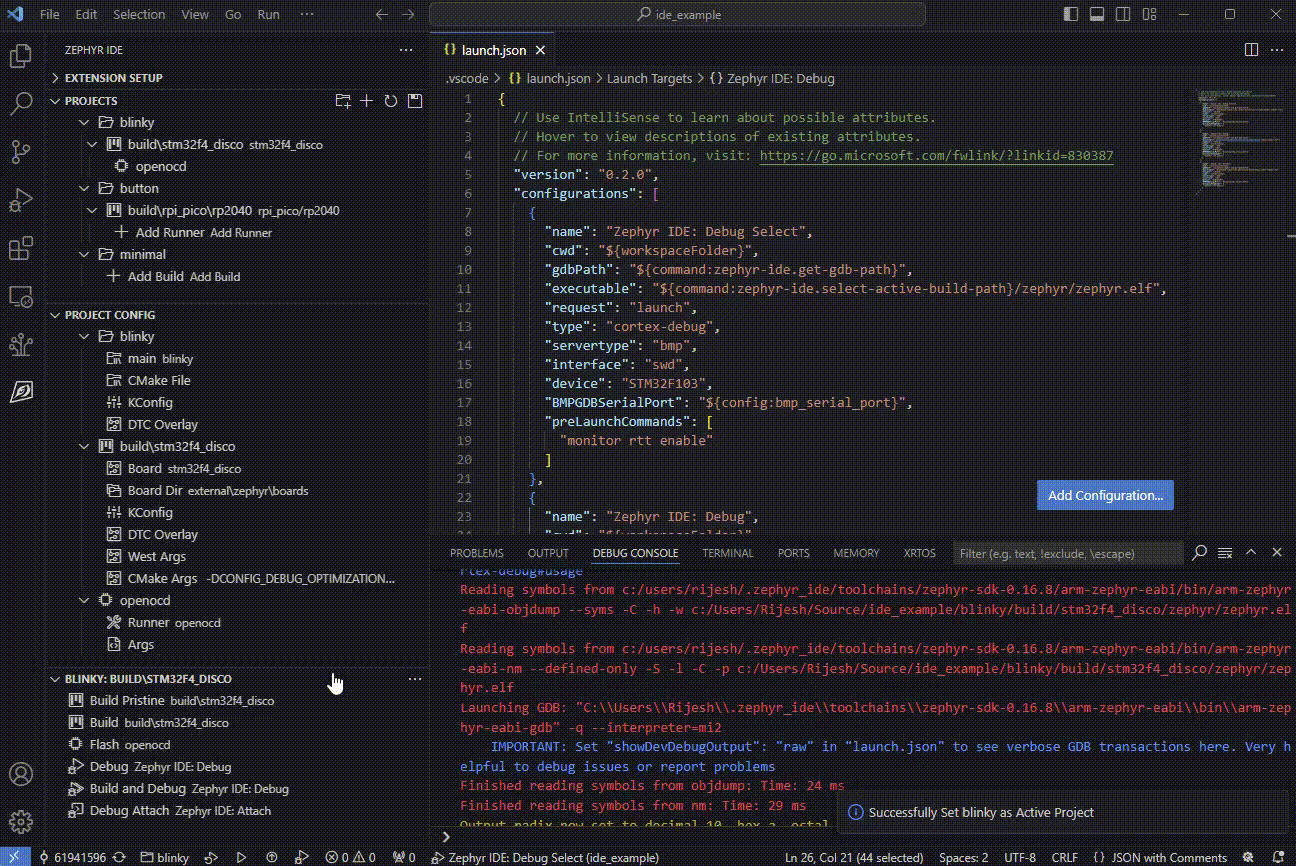The height and width of the screenshot is (866, 1296).
Task: Collapse the blinky folder in Projects
Action: pos(85,123)
